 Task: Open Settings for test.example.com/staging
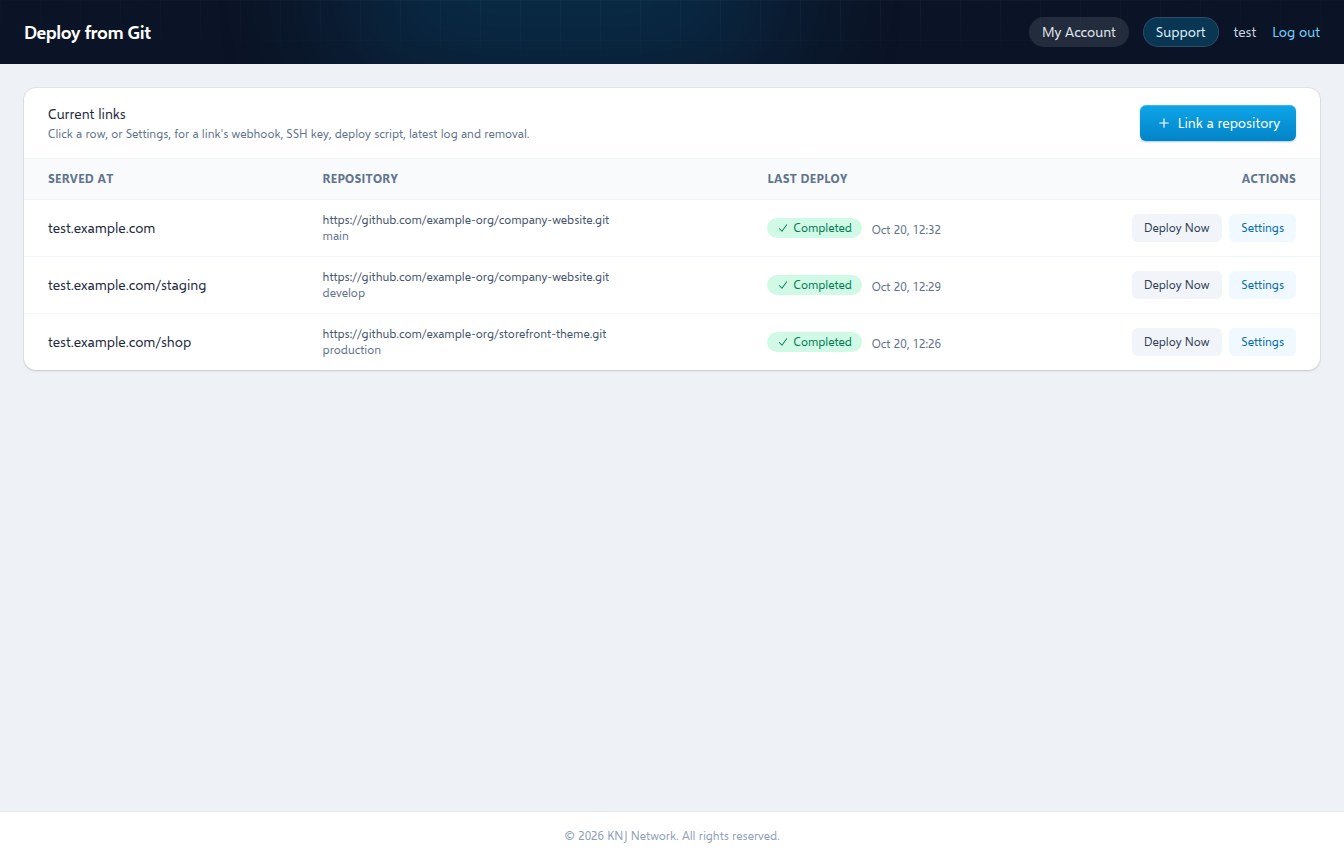tap(1262, 285)
